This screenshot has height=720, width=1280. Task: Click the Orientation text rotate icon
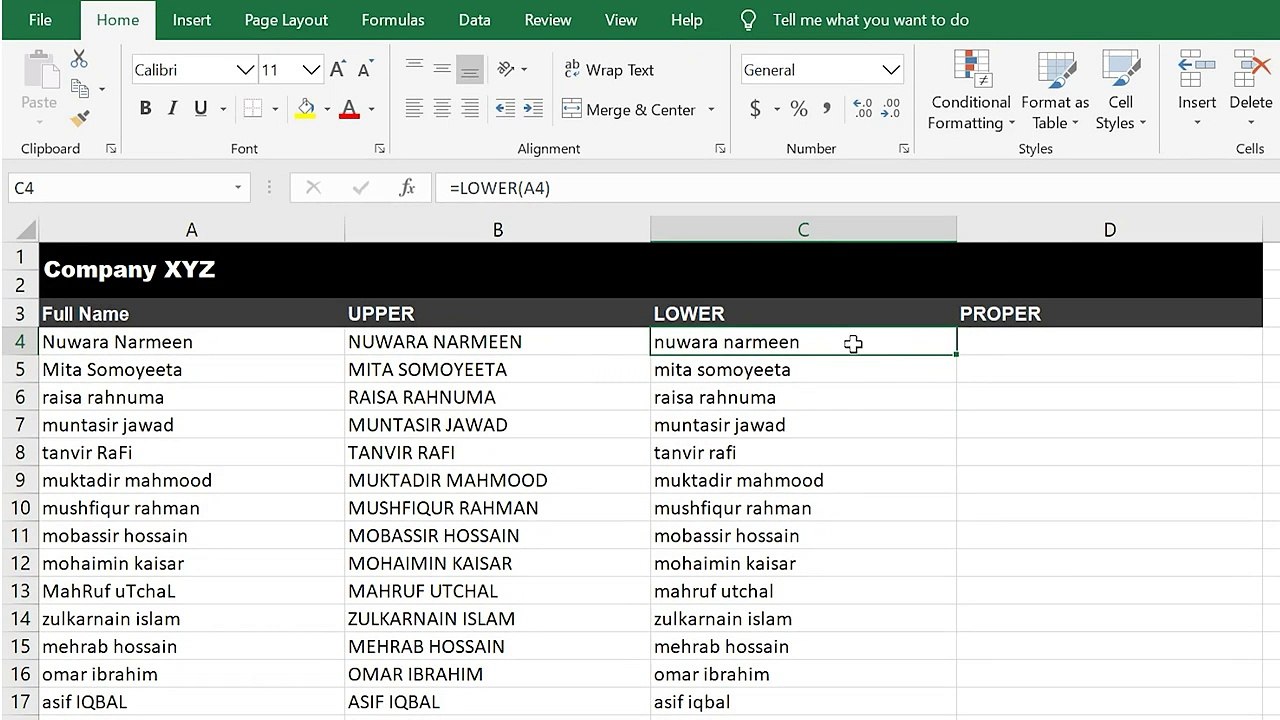point(506,68)
